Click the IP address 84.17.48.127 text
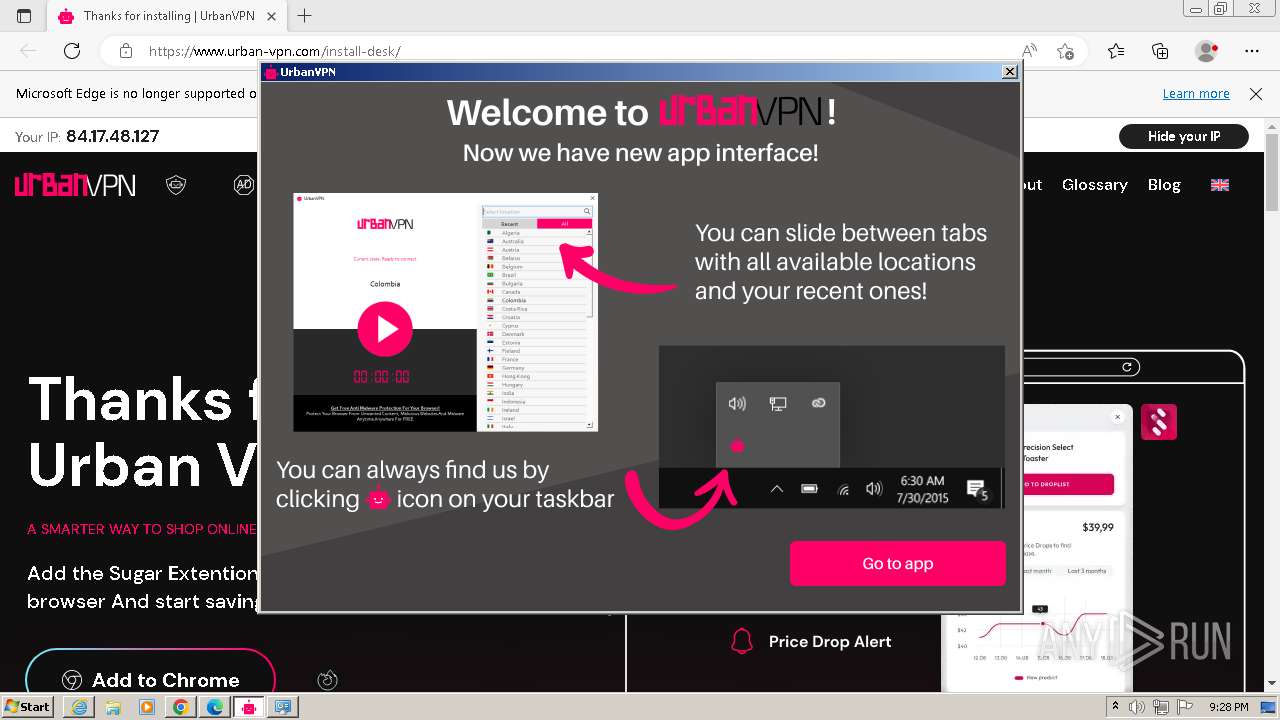Screen dimensions: 1280x720 112,137
